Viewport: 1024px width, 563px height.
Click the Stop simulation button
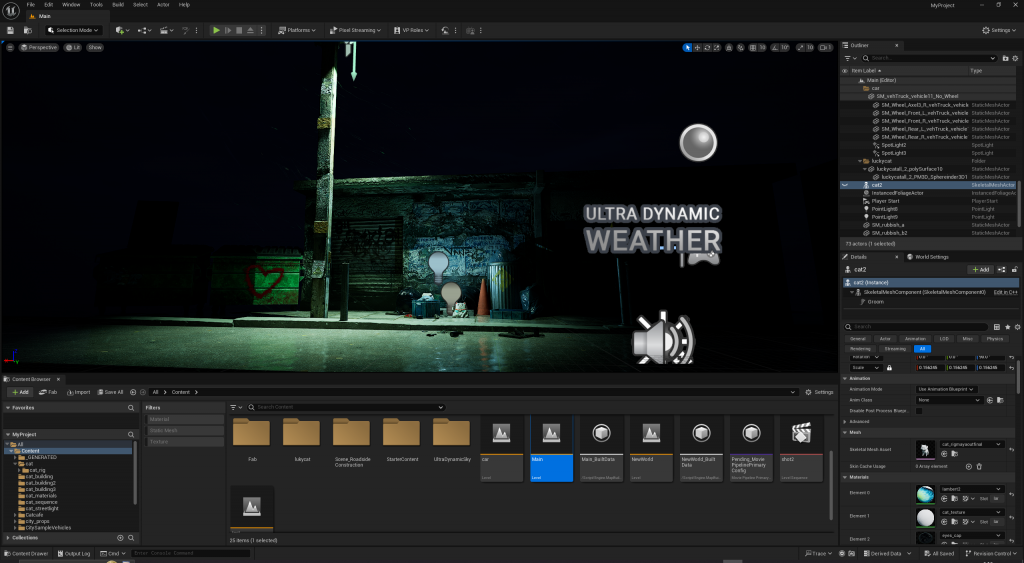(239, 30)
